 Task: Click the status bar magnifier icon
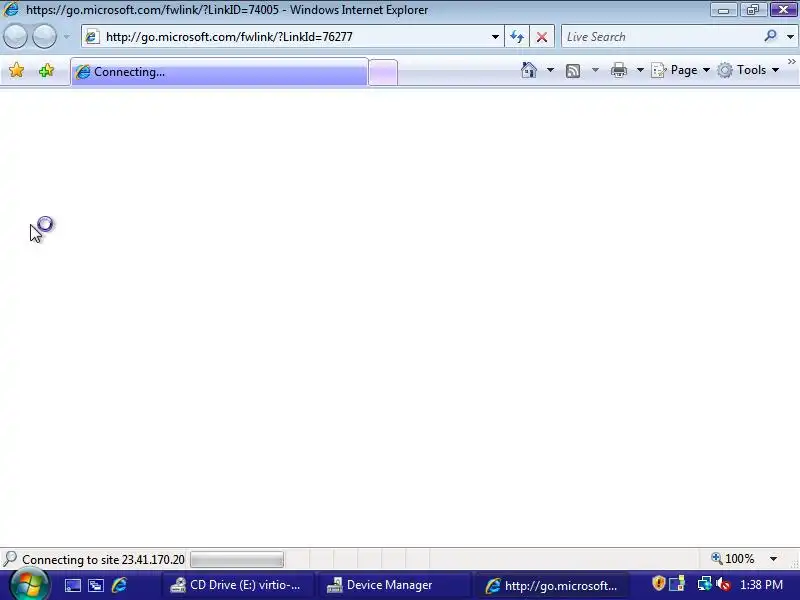[x=10, y=559]
